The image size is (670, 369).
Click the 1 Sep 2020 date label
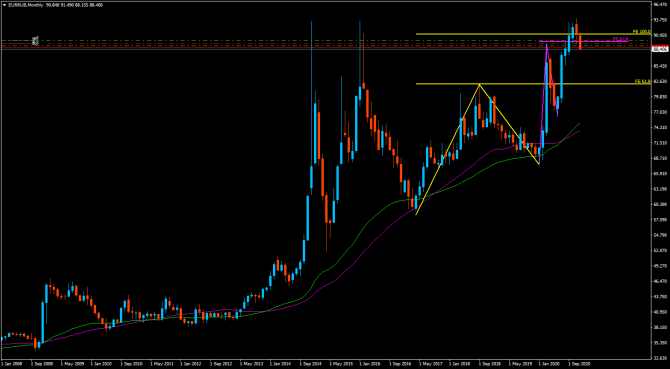[x=579, y=363]
